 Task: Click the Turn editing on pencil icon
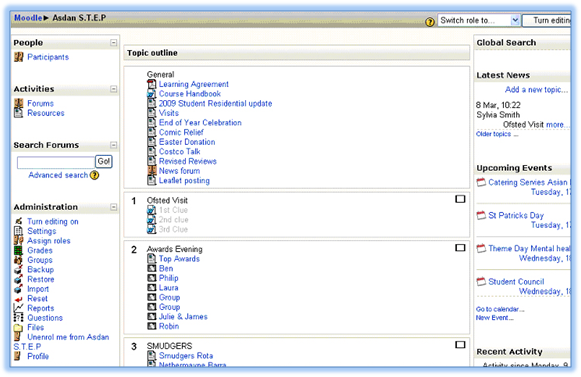point(19,221)
